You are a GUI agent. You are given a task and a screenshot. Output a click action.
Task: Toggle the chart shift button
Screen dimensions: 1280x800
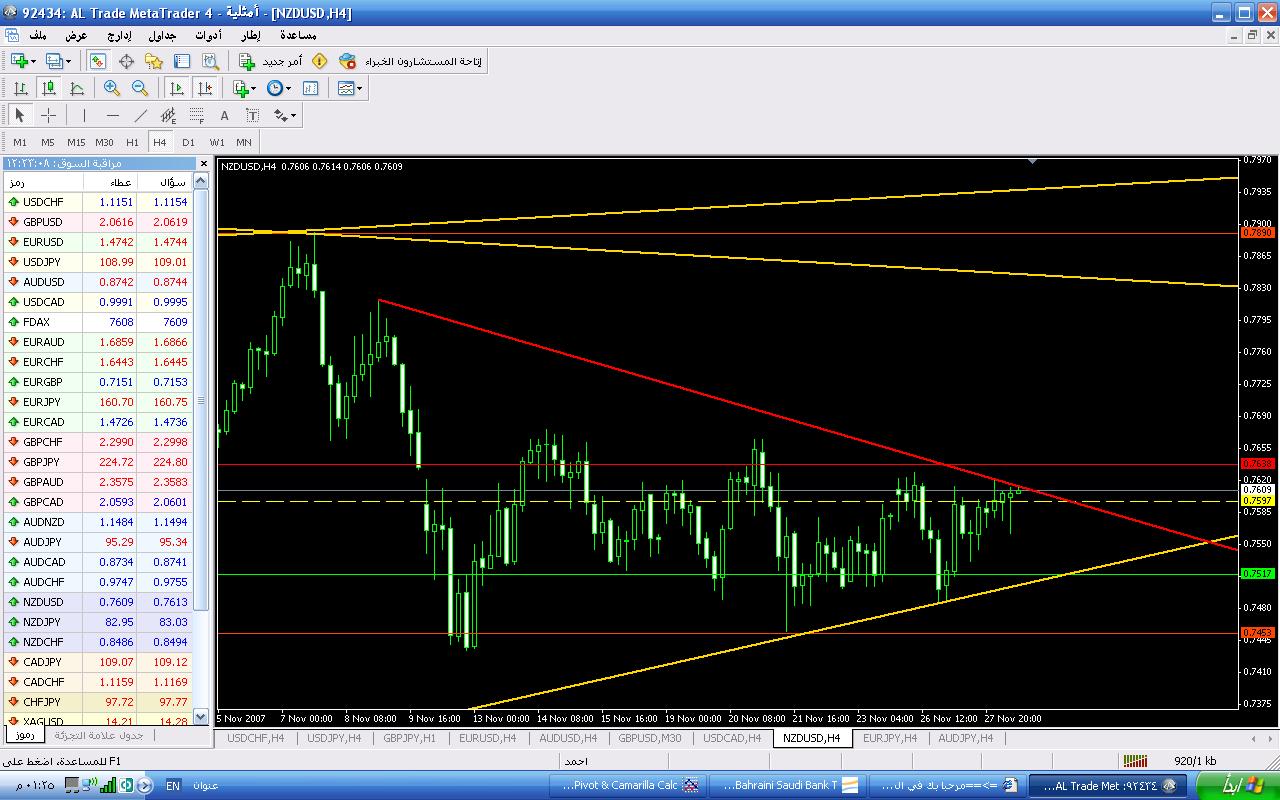[205, 88]
